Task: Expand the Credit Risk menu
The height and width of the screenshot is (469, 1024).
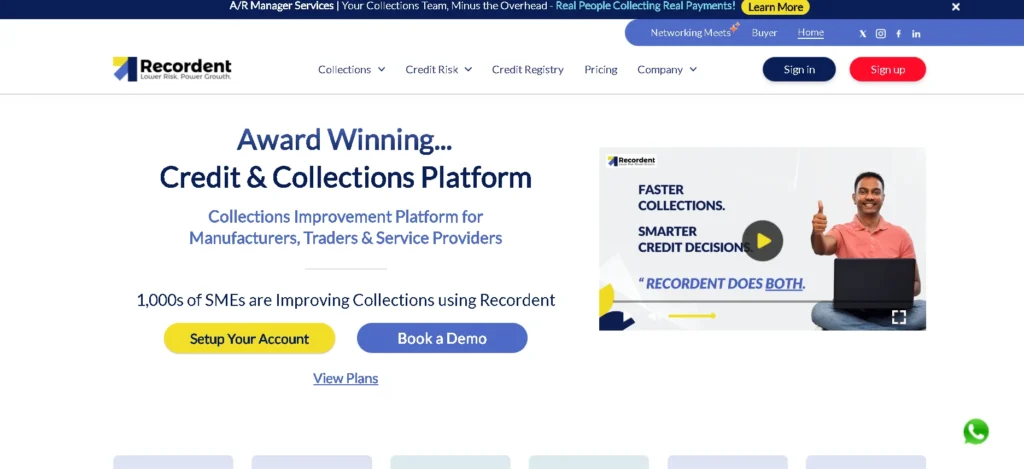Action: [438, 69]
